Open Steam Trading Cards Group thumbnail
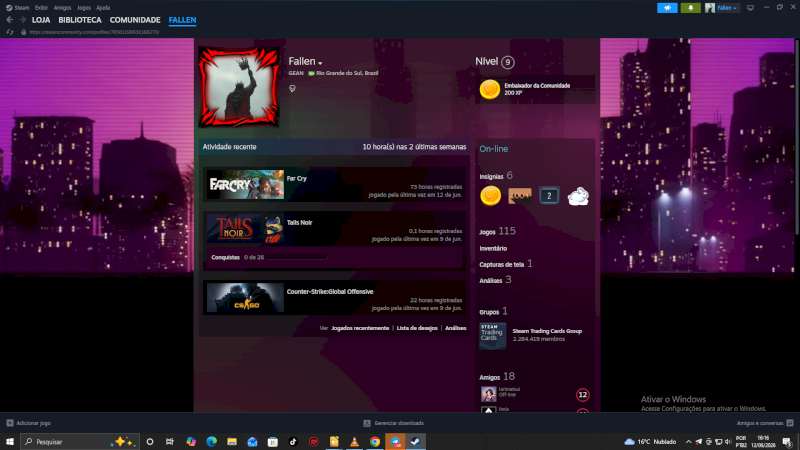800x450 pixels. (x=493, y=336)
